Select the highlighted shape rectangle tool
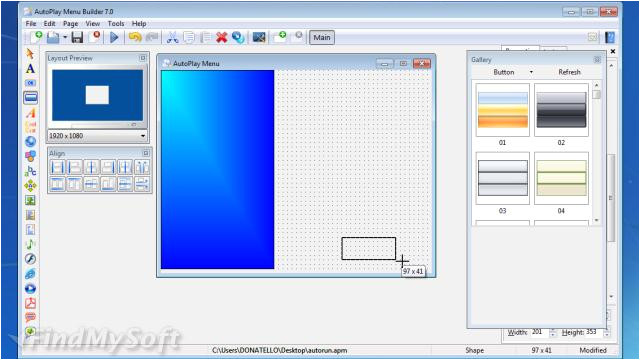The width and height of the screenshot is (640, 360). pos(30,98)
